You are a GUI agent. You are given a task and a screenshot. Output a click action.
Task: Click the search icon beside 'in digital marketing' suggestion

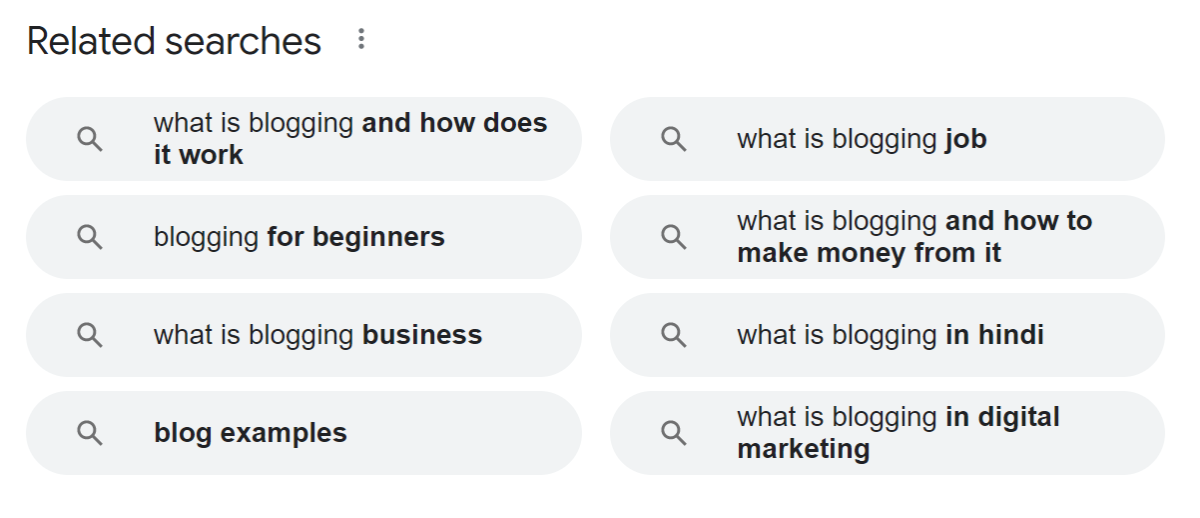[x=674, y=433]
